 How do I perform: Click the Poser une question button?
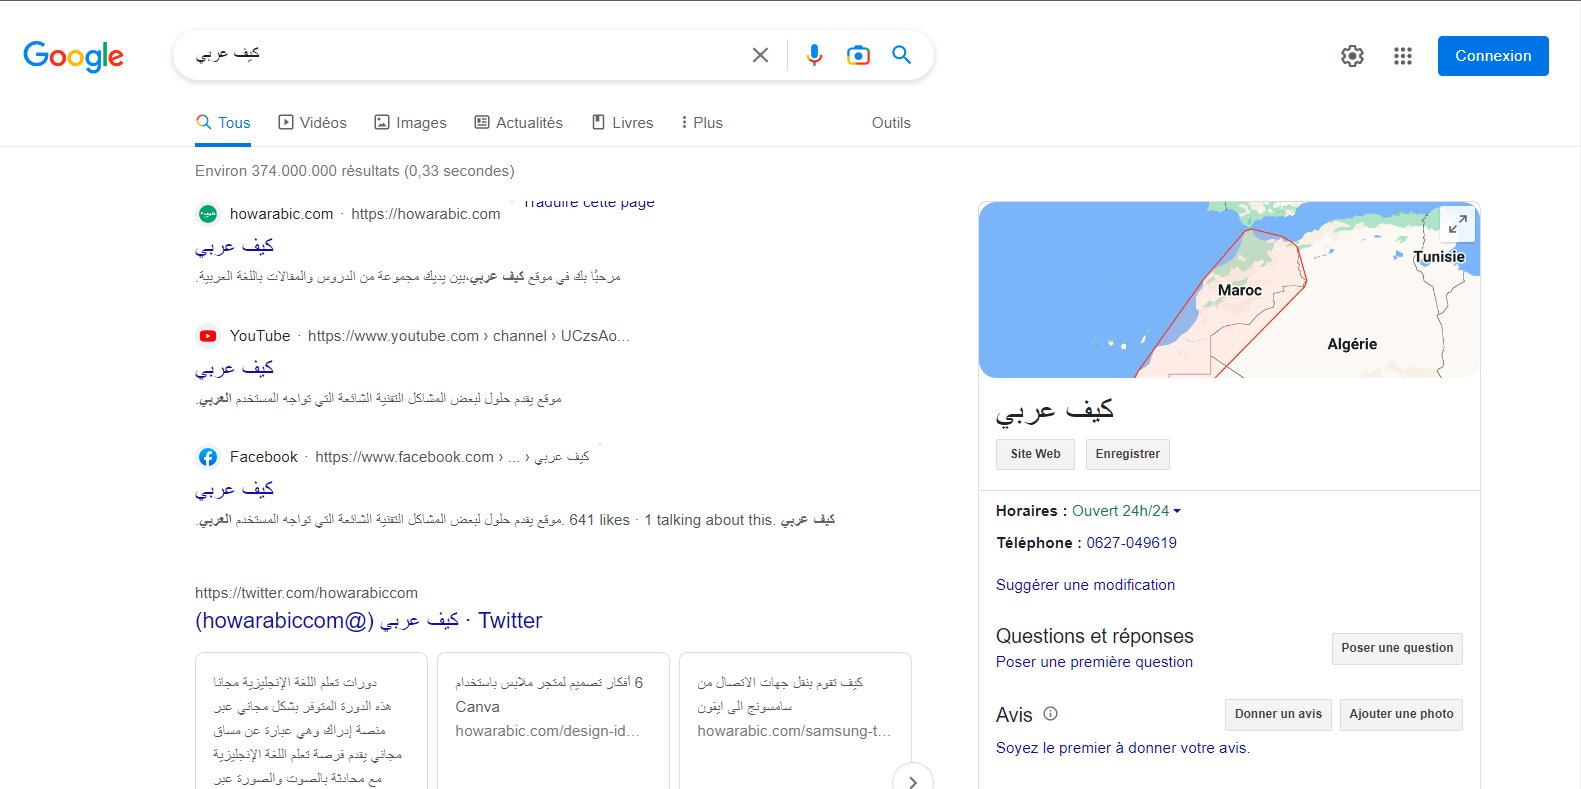1397,648
